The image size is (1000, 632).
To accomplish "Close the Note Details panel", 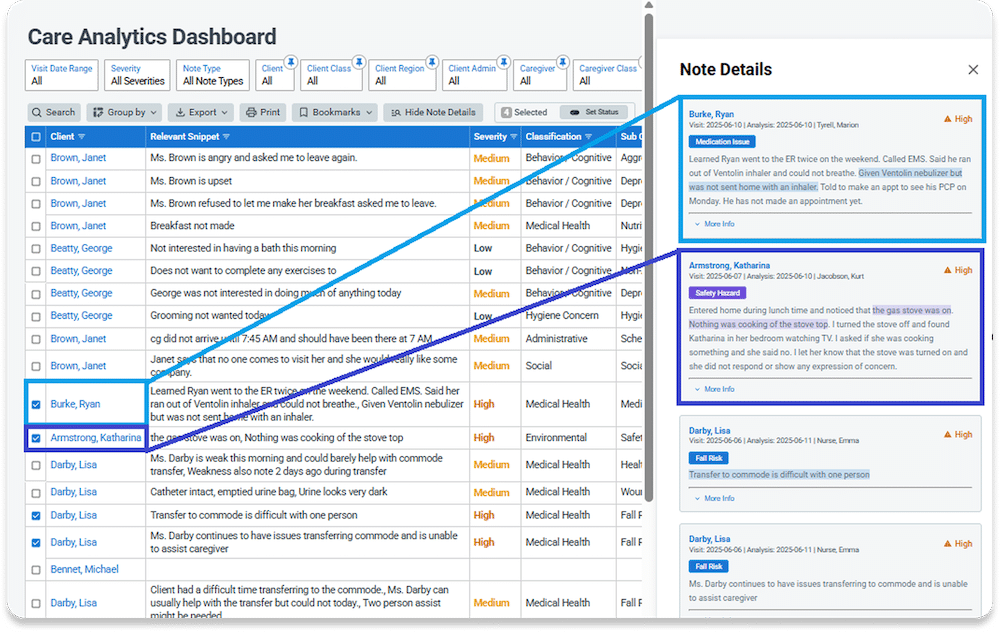I will point(972,69).
